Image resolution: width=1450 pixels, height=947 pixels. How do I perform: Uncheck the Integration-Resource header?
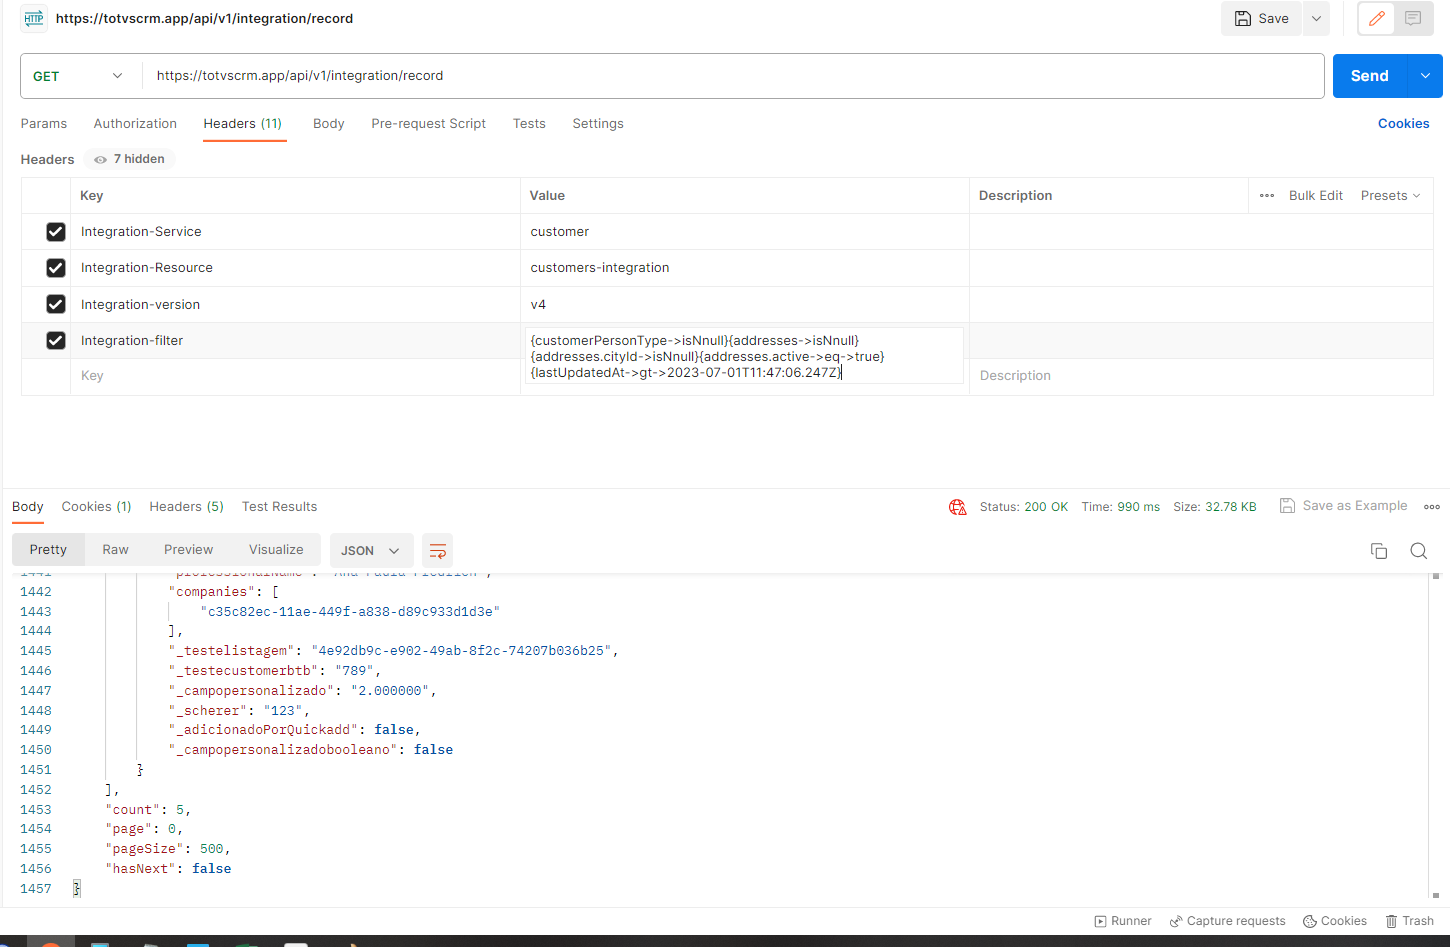56,268
